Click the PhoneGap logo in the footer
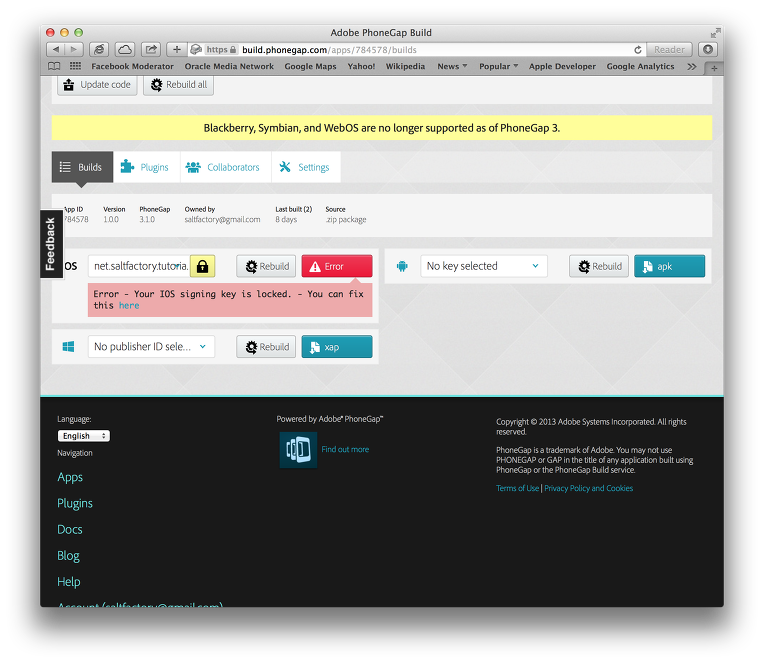764x663 pixels. [x=298, y=450]
